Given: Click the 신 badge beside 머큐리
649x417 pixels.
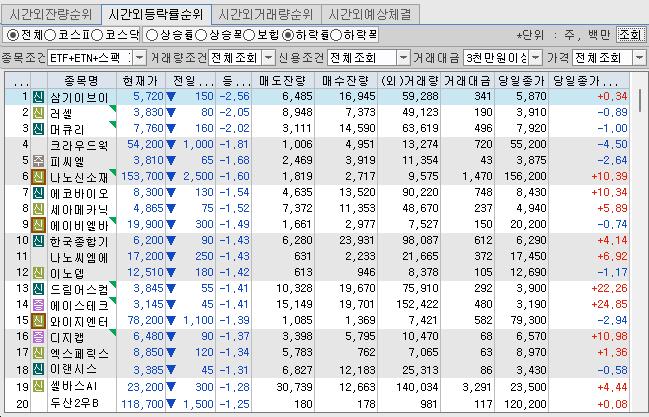Looking at the screenshot, I should (x=38, y=129).
